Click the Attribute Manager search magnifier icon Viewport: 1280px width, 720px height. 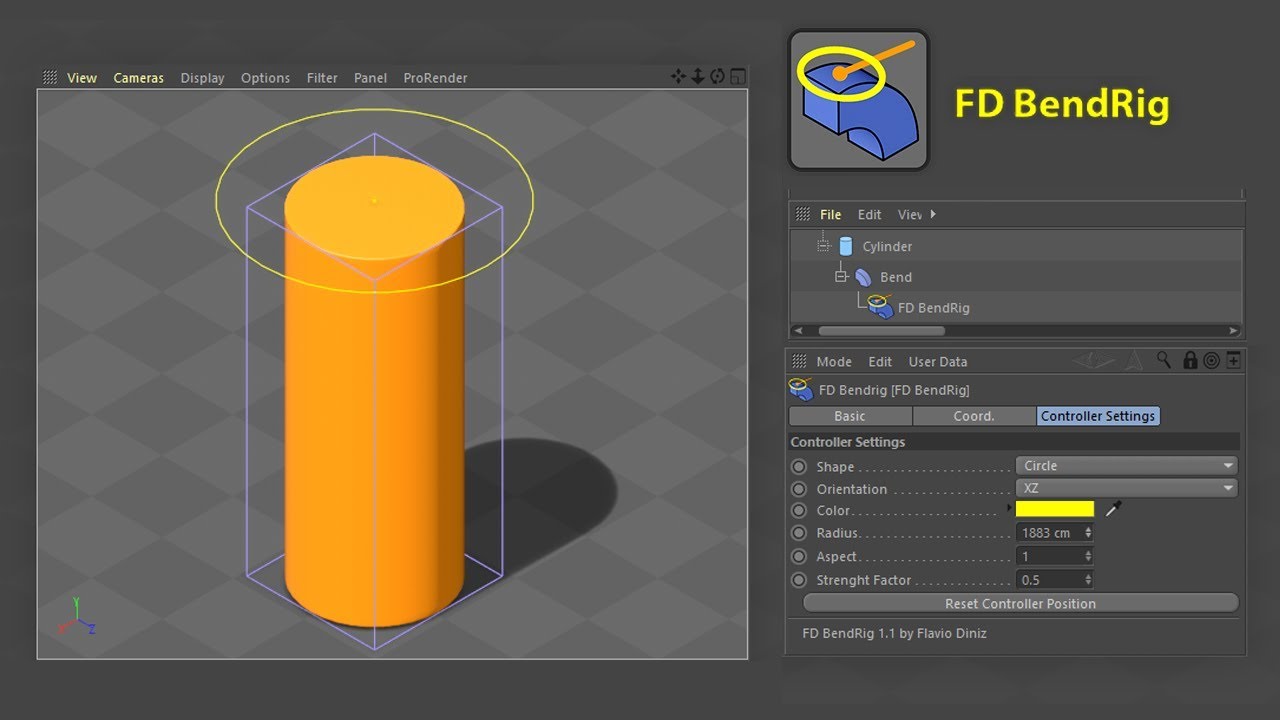[1164, 360]
